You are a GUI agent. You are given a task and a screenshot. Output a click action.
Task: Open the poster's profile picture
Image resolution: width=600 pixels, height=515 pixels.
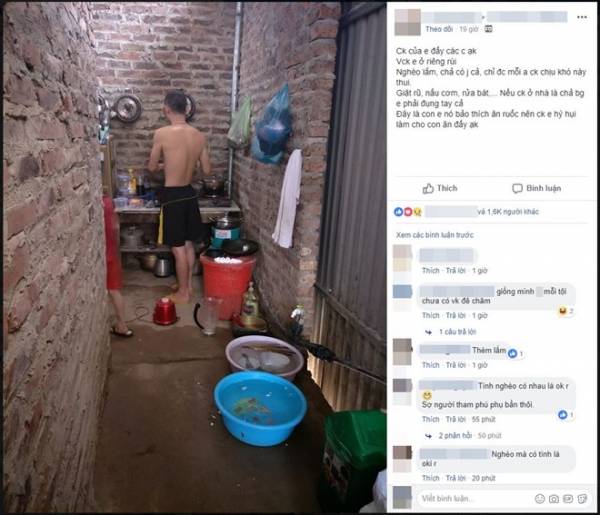tap(408, 23)
